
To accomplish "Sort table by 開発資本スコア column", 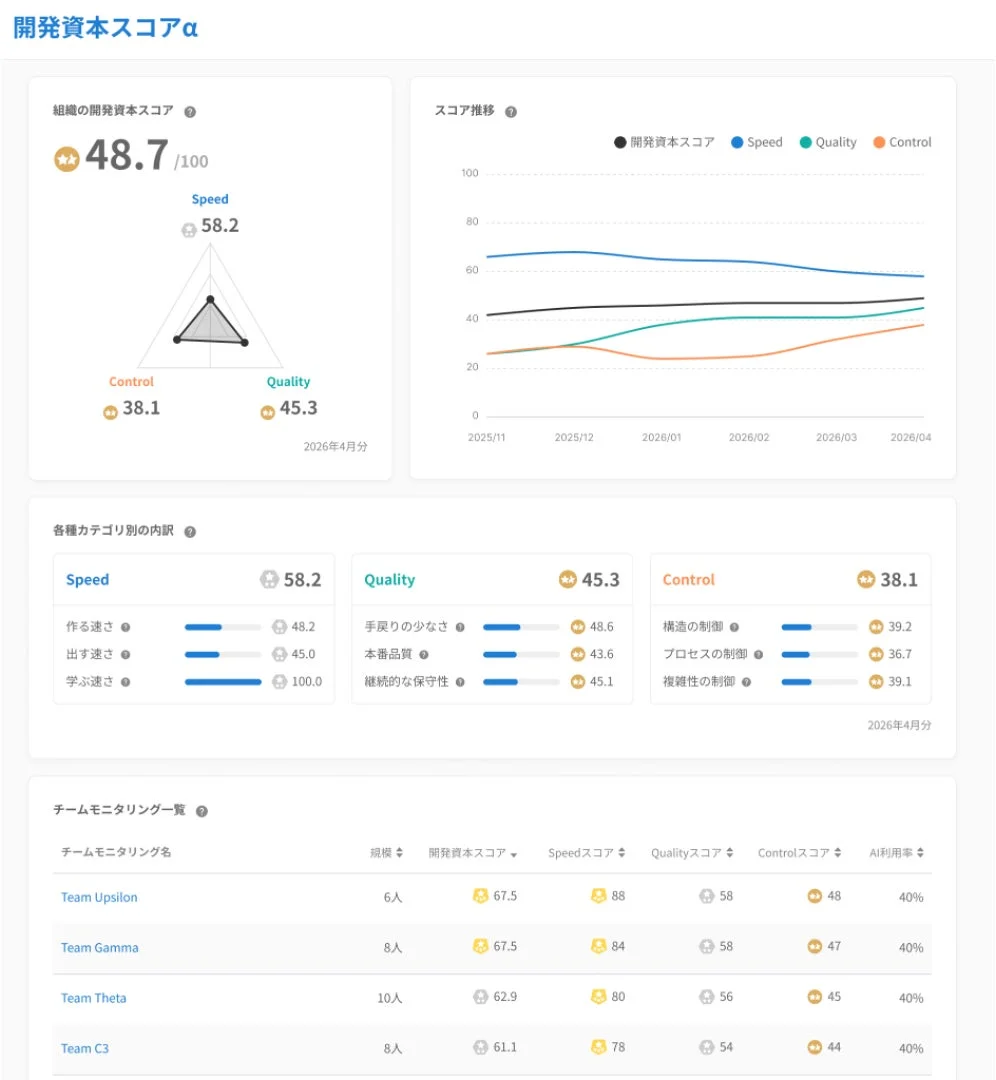I will (473, 853).
